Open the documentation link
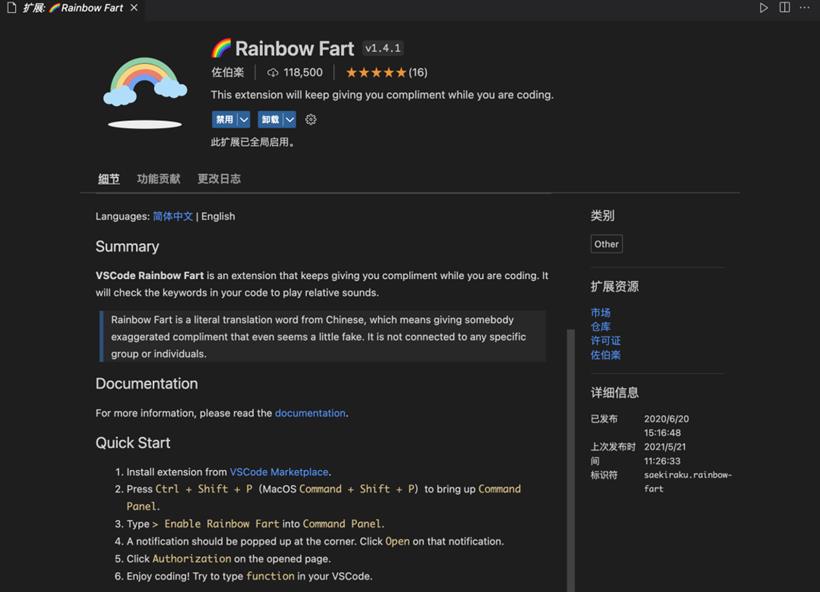Viewport: 820px width, 592px height. pos(310,413)
